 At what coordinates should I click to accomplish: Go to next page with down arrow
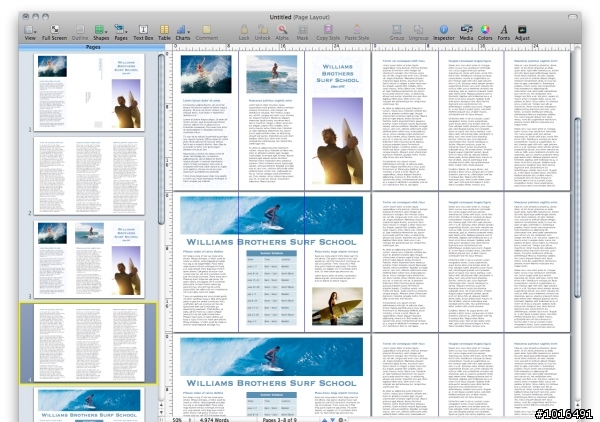(332, 420)
